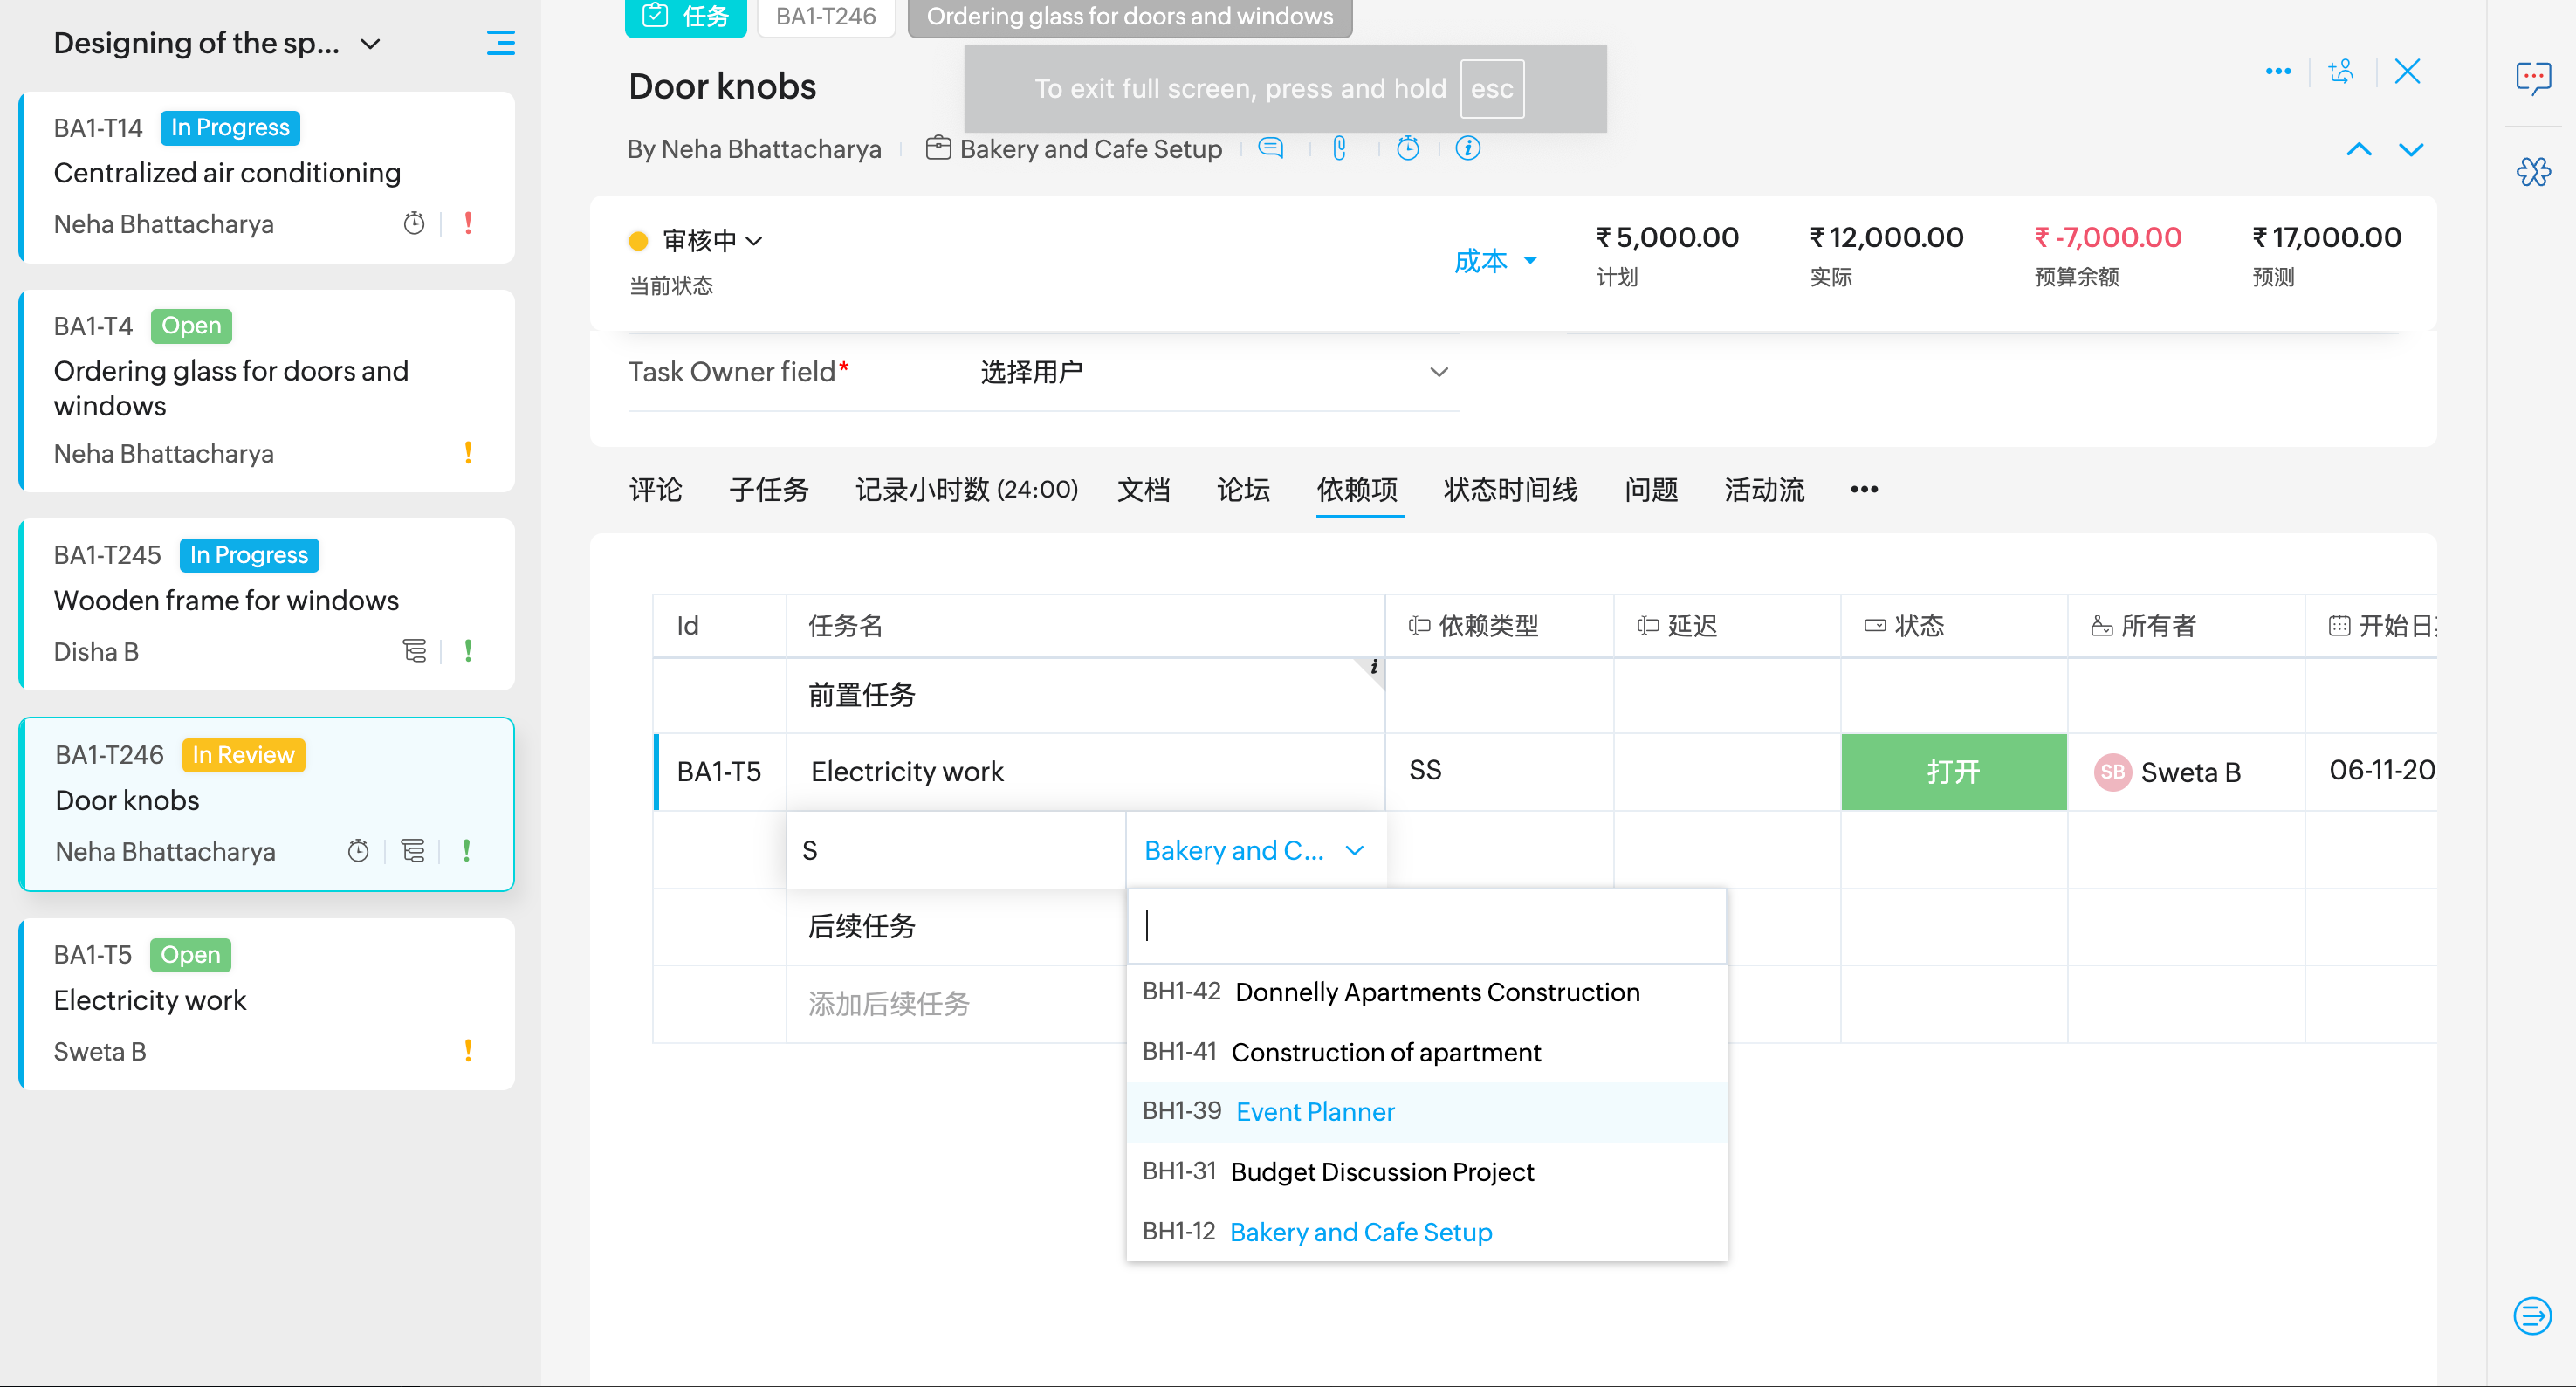Expand the Bakery and C... project selector

click(x=1254, y=850)
